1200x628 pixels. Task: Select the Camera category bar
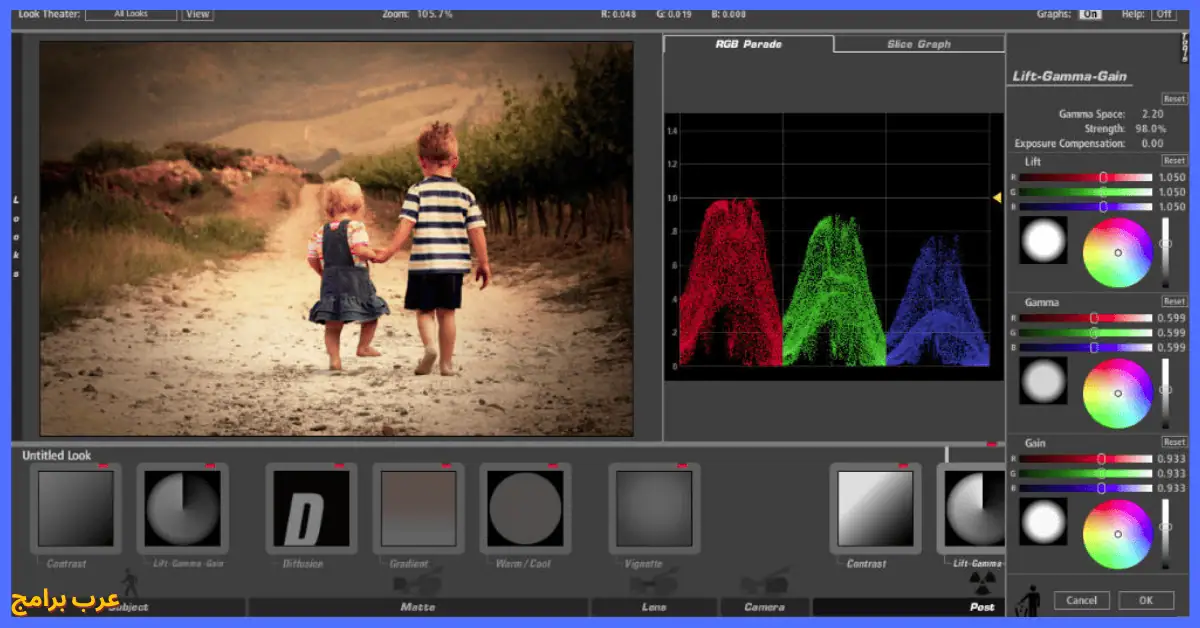pyautogui.click(x=765, y=607)
